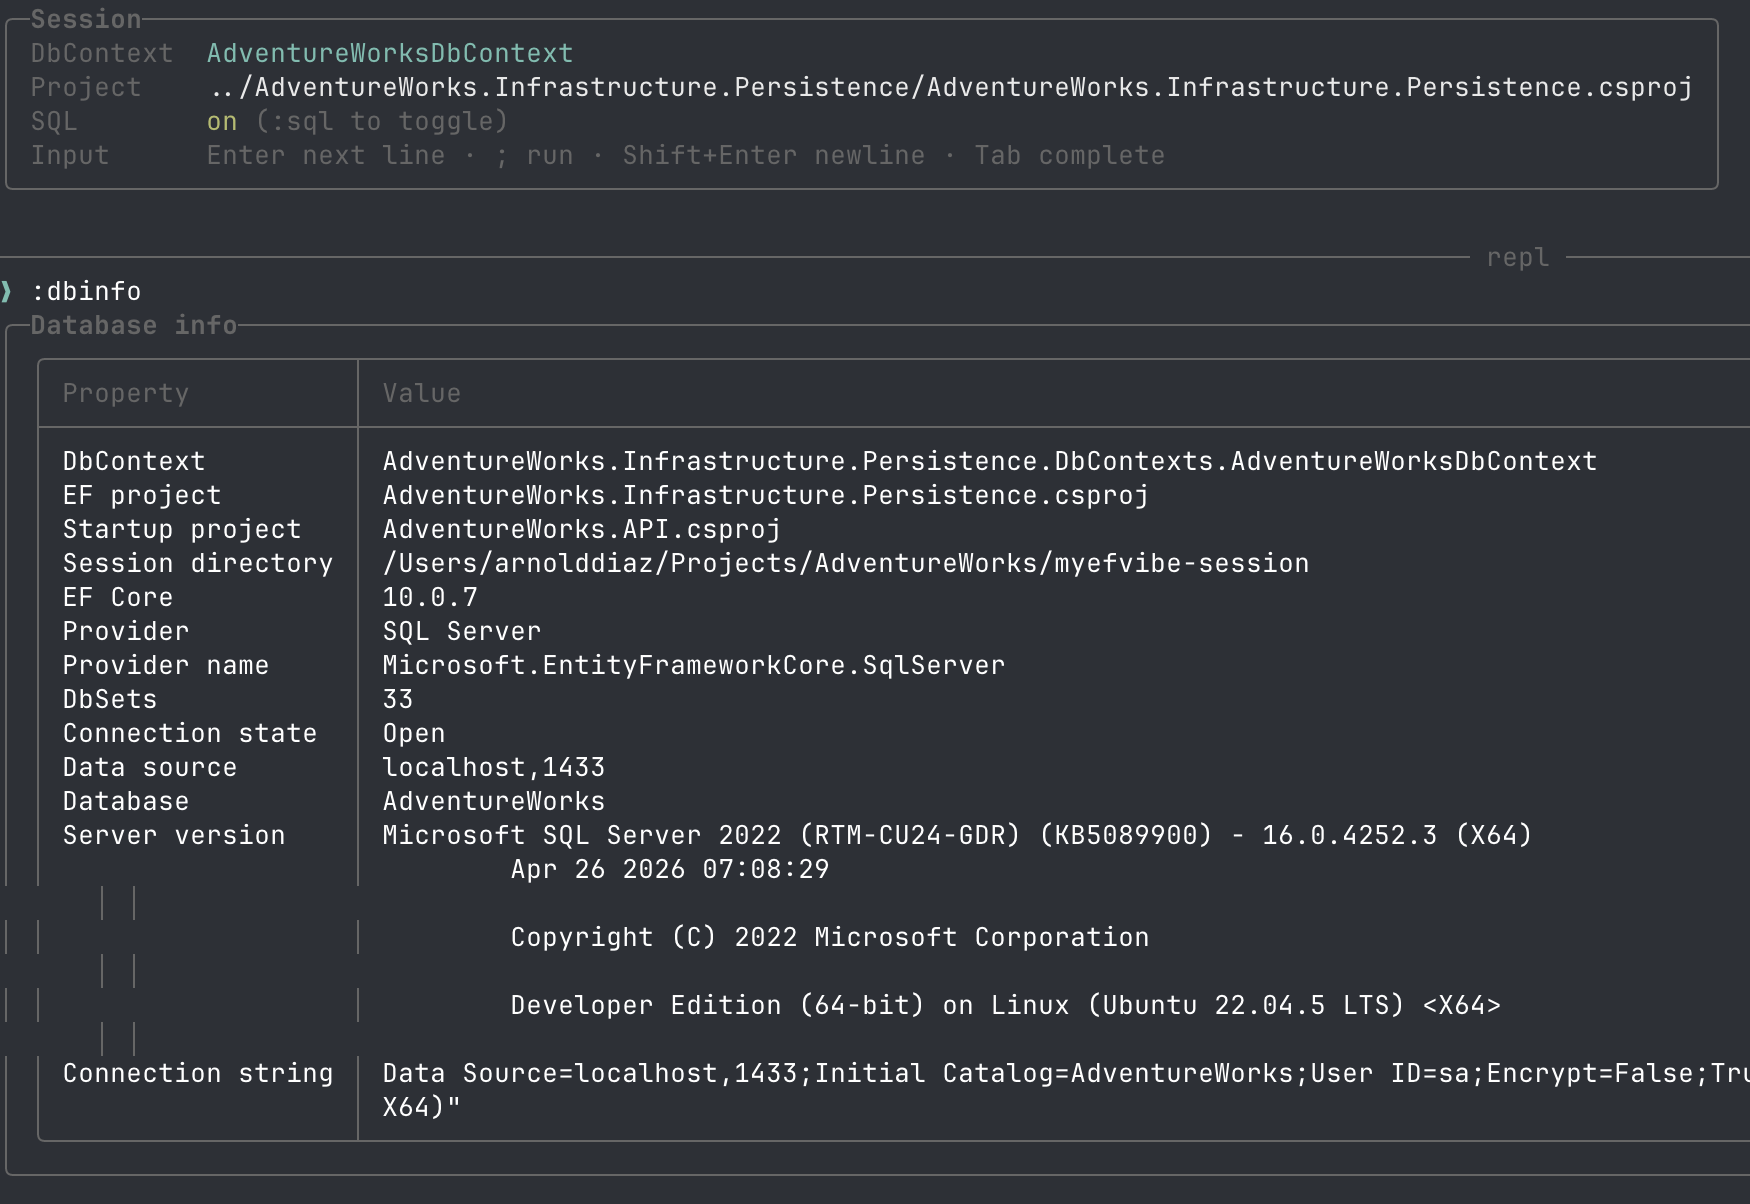The image size is (1750, 1204).
Task: Select the 'Provider' property cell
Action: click(126, 631)
